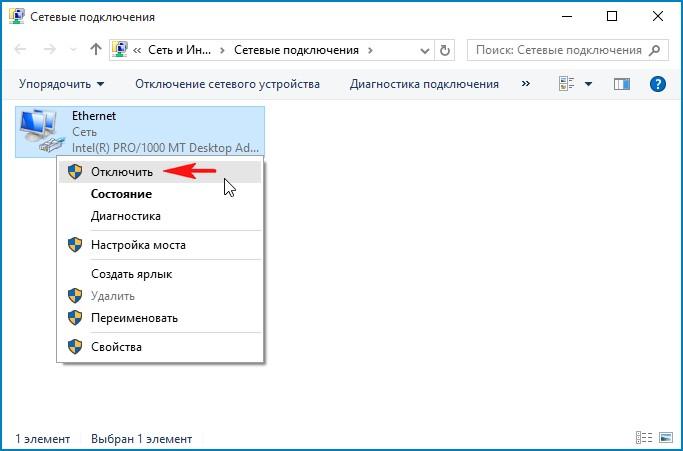
Task: Click the address bar network icon
Action: (x=120, y=50)
